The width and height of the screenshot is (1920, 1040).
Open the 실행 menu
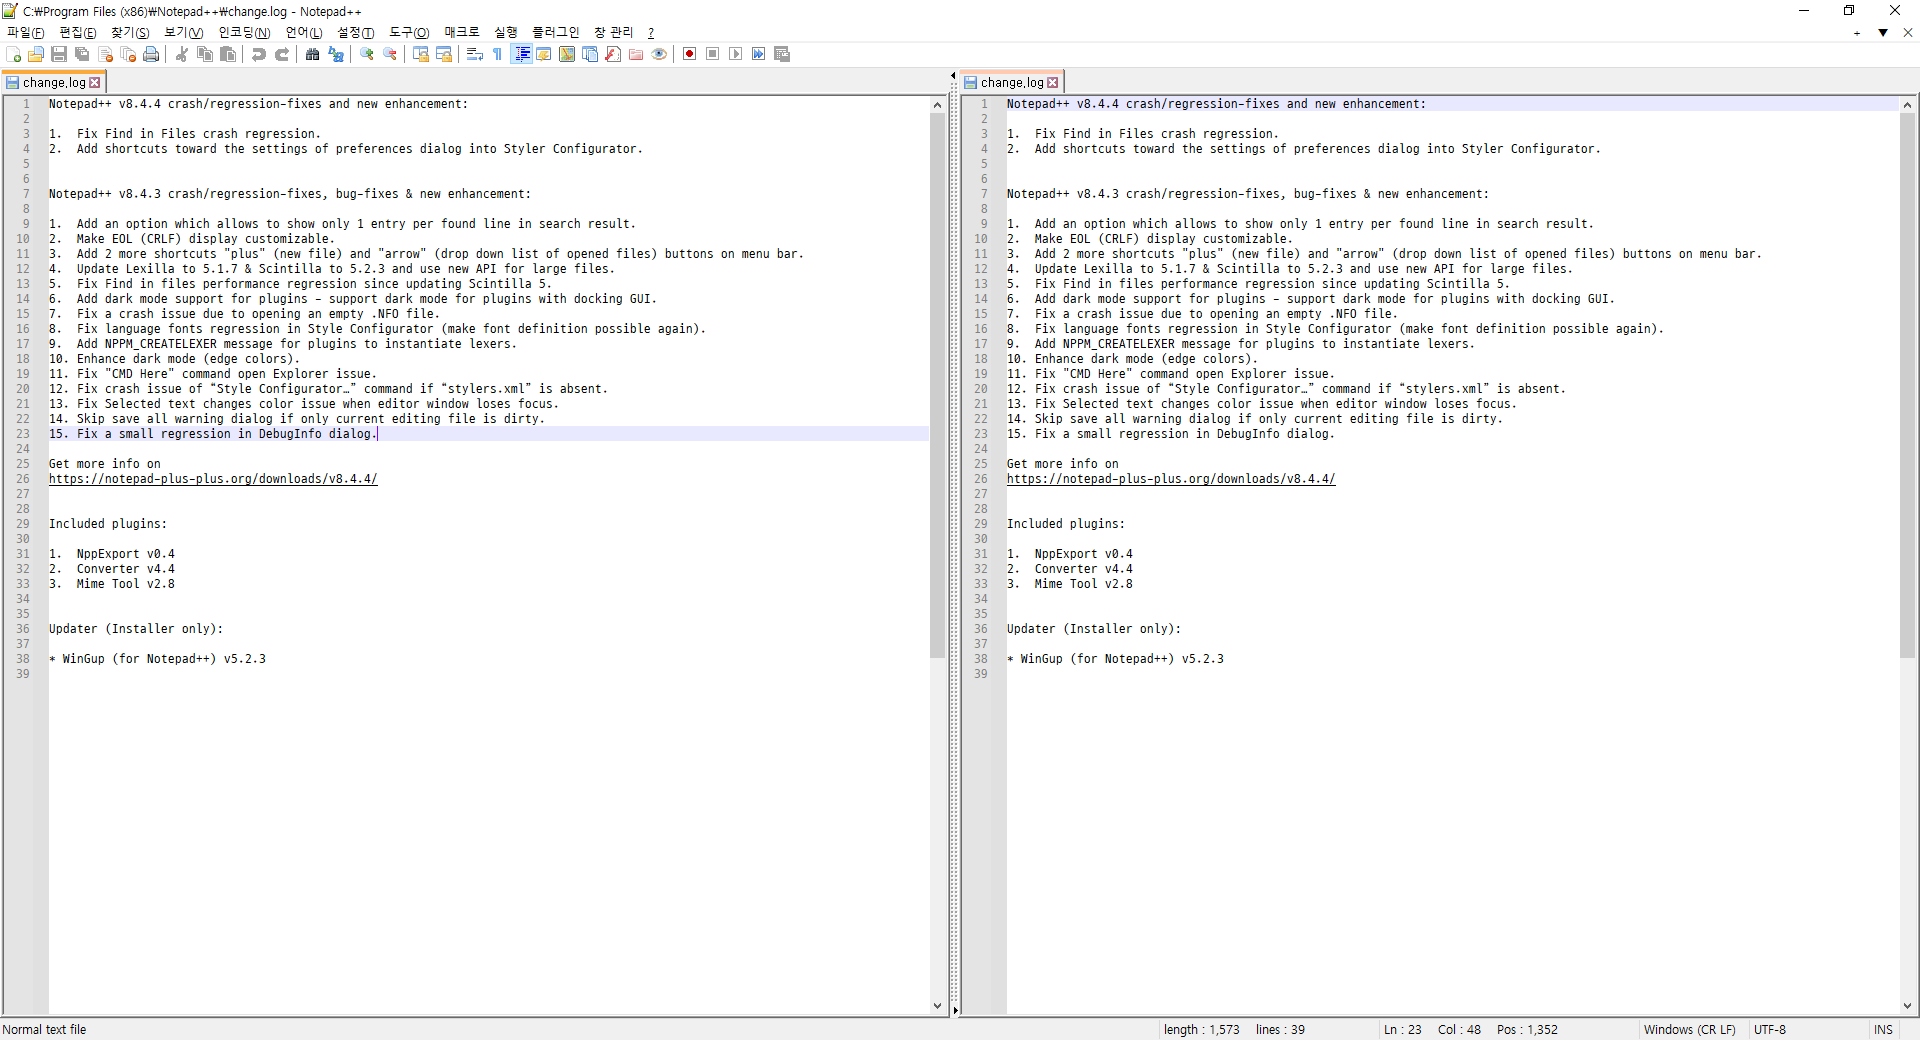pos(506,33)
